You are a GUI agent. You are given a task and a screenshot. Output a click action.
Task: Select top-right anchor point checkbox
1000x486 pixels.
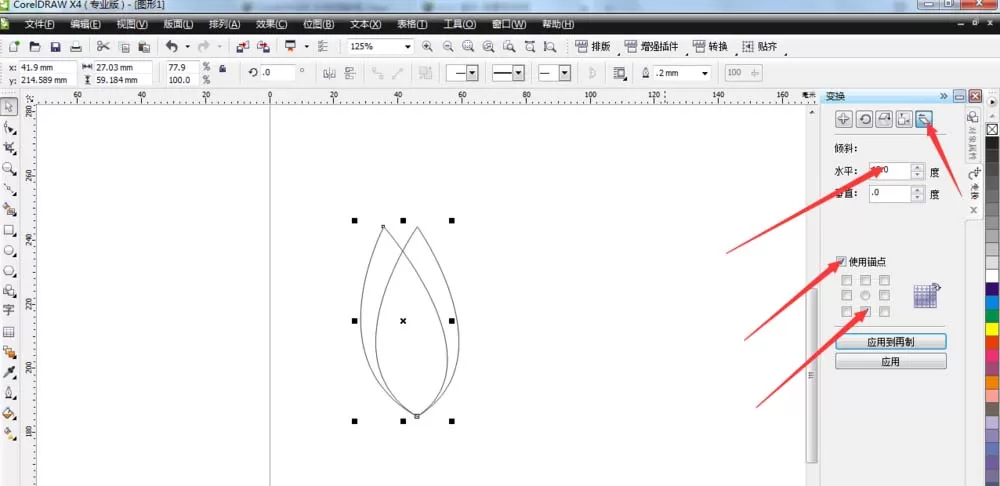(x=884, y=280)
